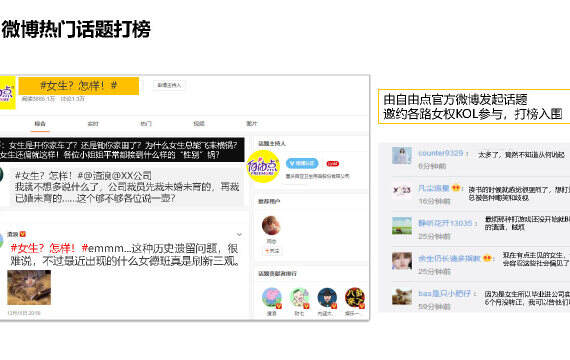Click the landscape avatar of 13035 commenter
The height and width of the screenshot is (360, 570).
[402, 225]
